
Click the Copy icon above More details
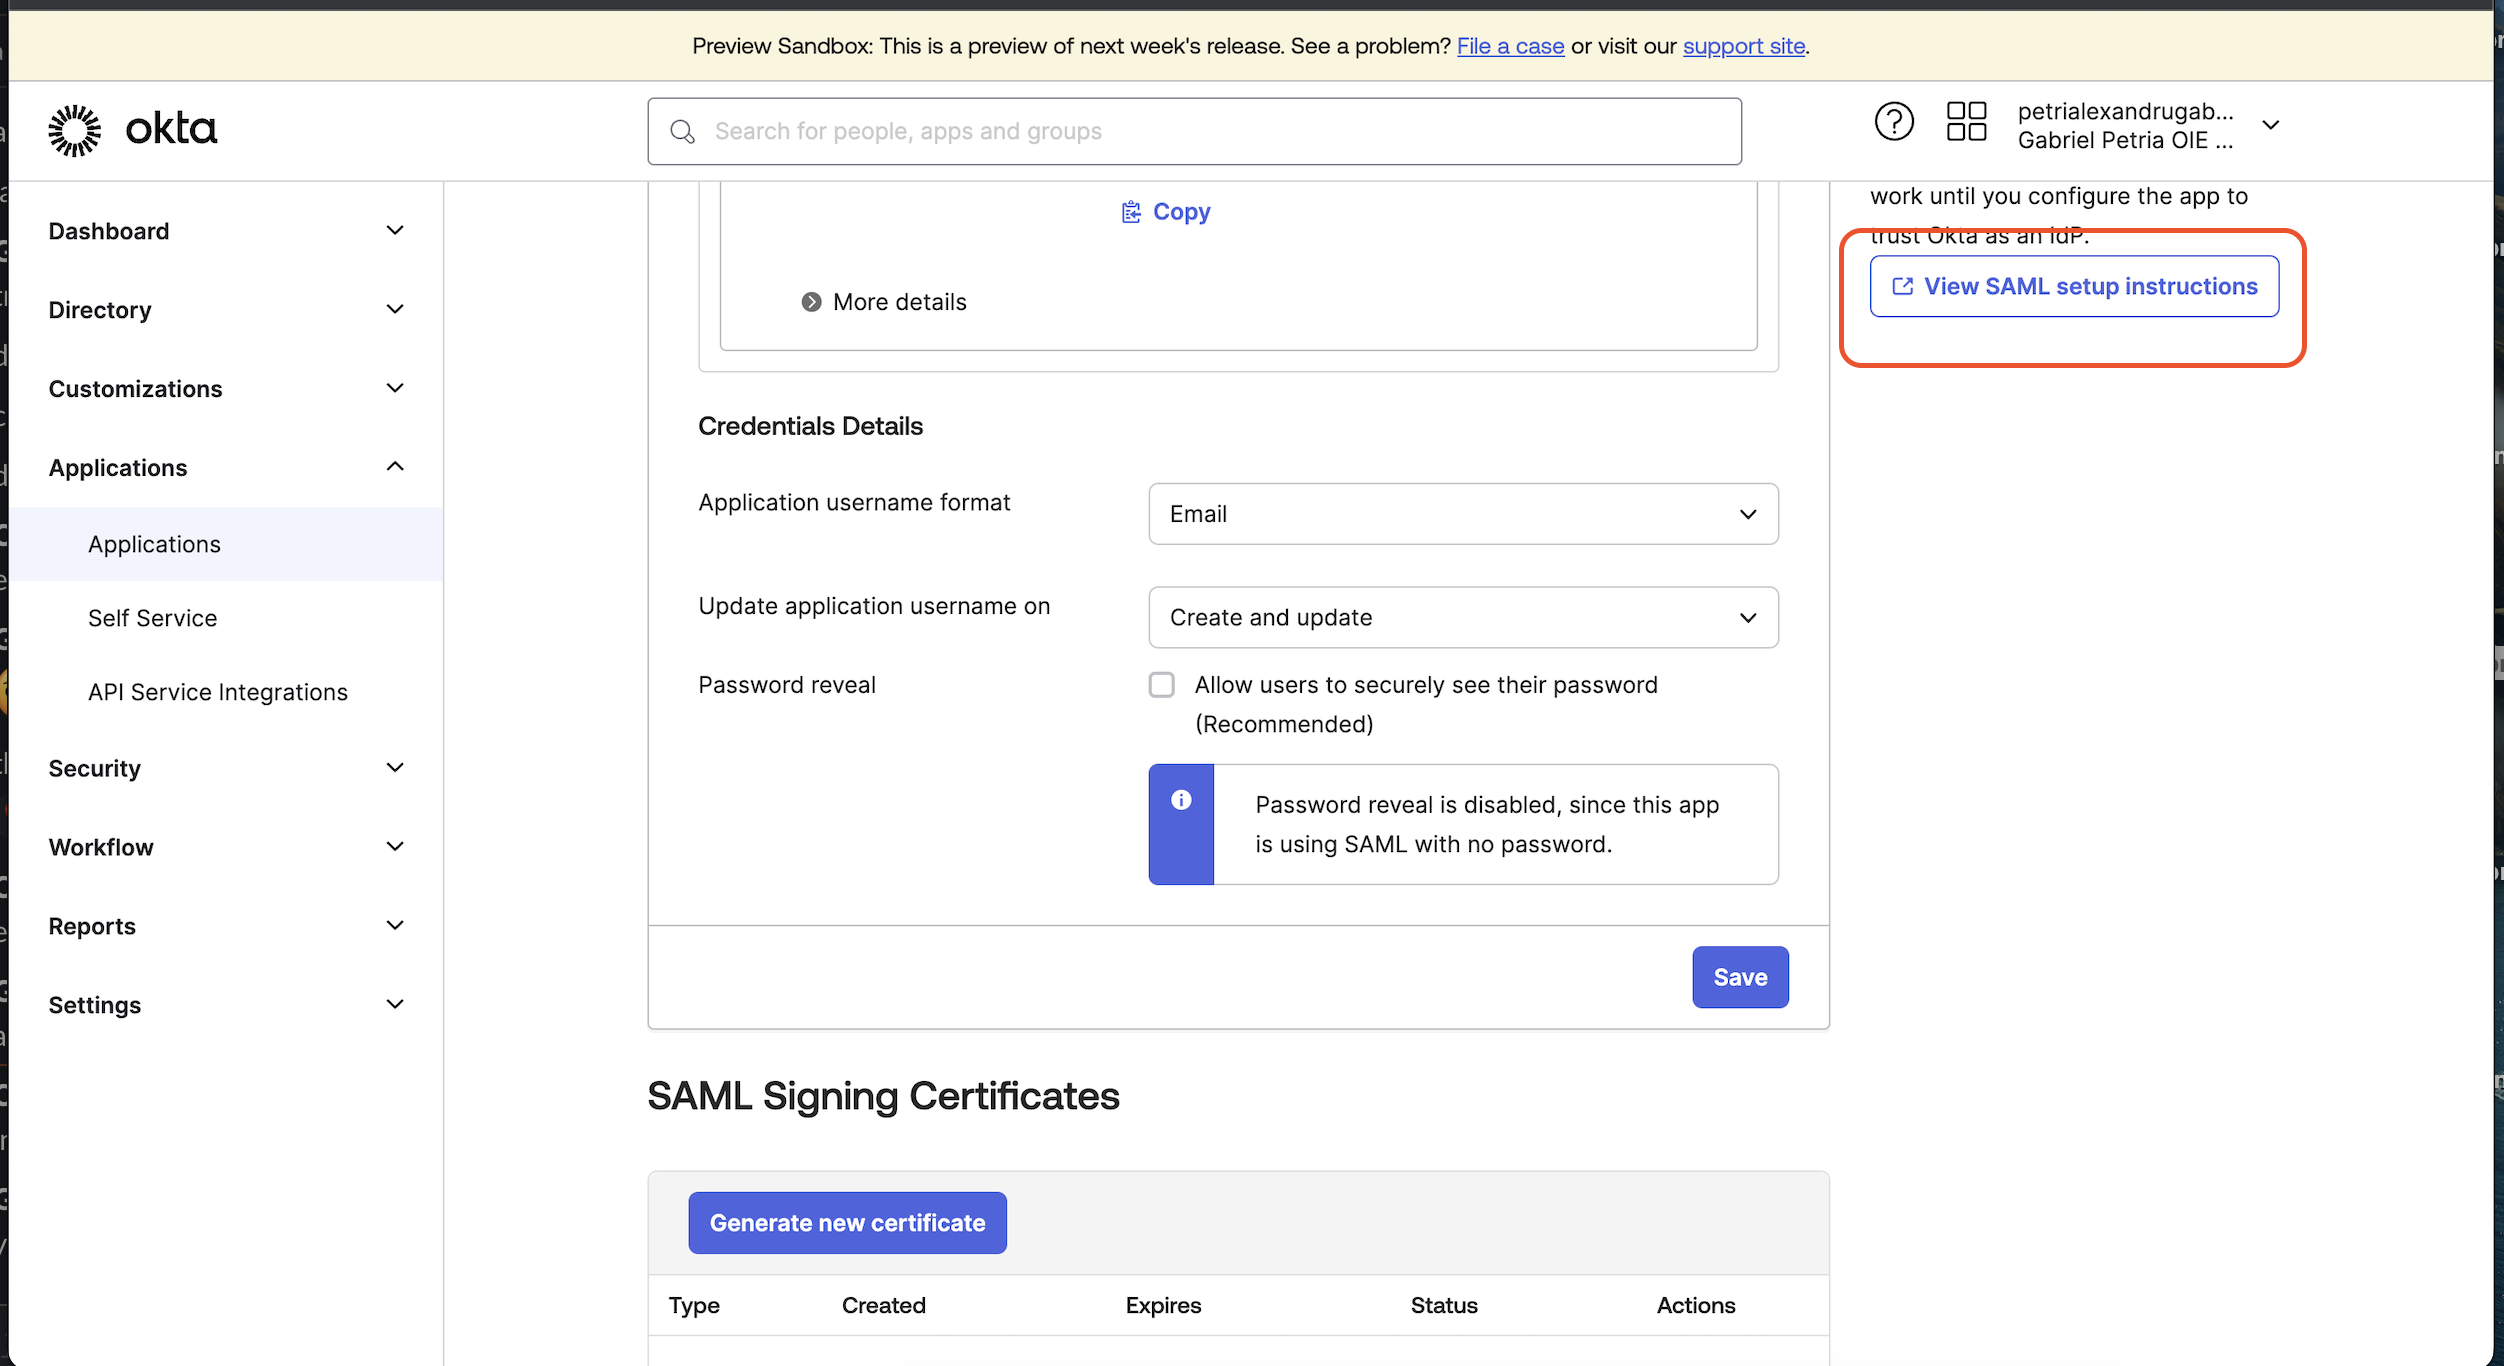click(x=1130, y=211)
